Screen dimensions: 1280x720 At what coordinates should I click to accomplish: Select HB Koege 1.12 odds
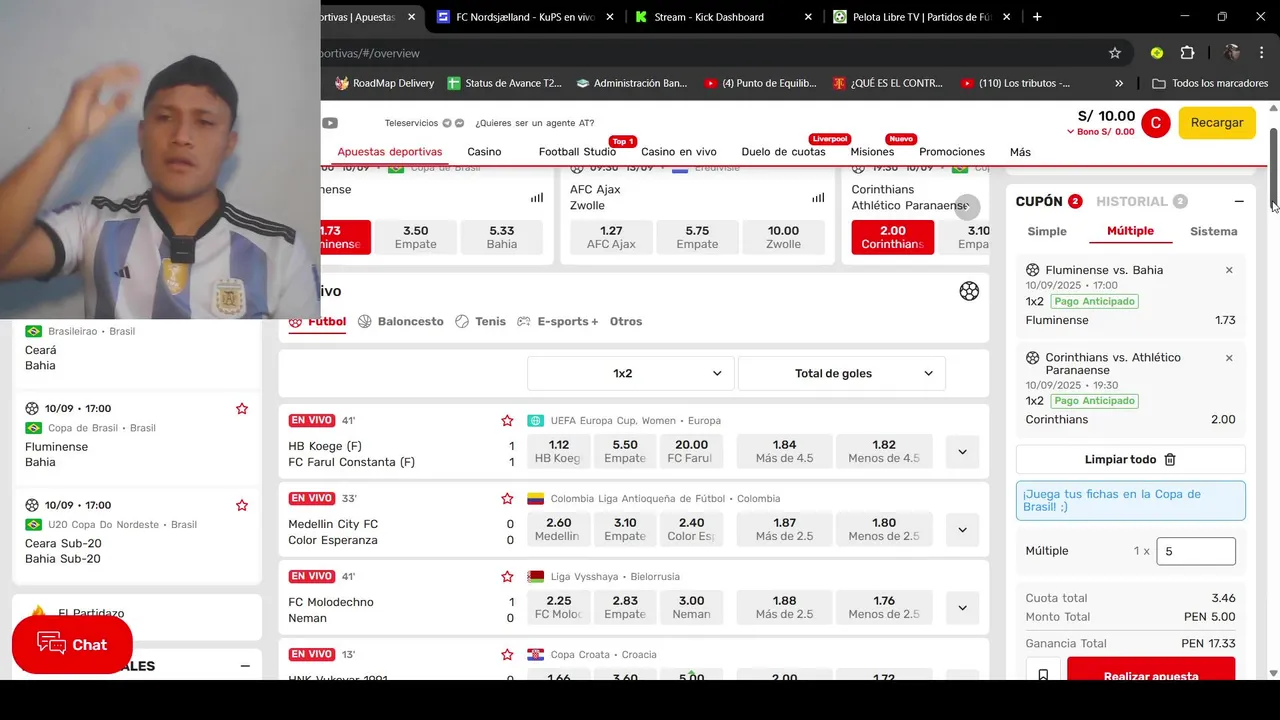click(559, 451)
